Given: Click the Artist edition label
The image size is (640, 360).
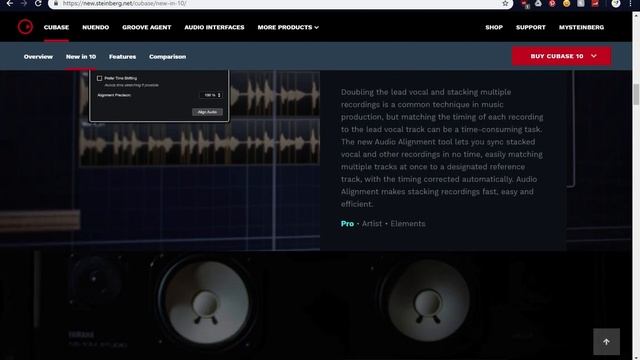Looking at the screenshot, I should tap(372, 224).
